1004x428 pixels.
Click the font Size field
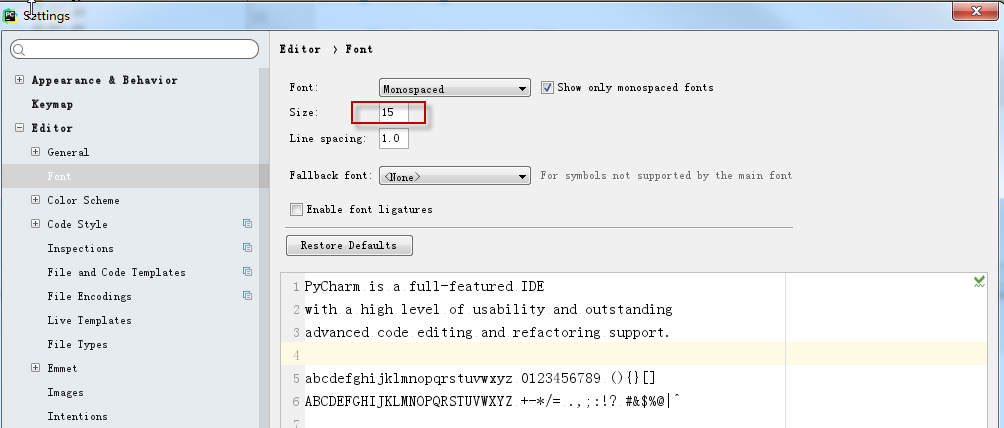point(394,113)
